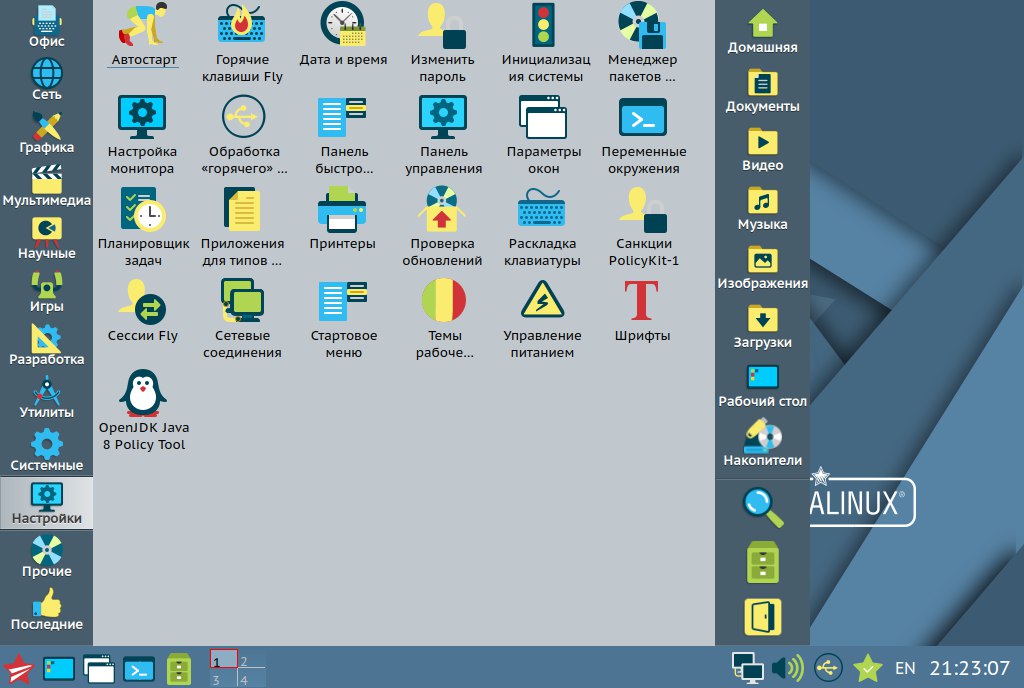1024x688 pixels.
Task: Select the Сеть menu category
Action: click(46, 79)
